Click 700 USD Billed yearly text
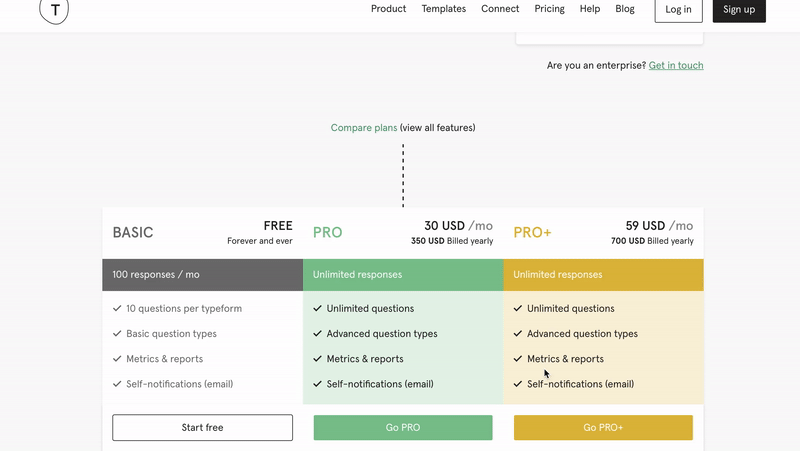 click(x=653, y=241)
